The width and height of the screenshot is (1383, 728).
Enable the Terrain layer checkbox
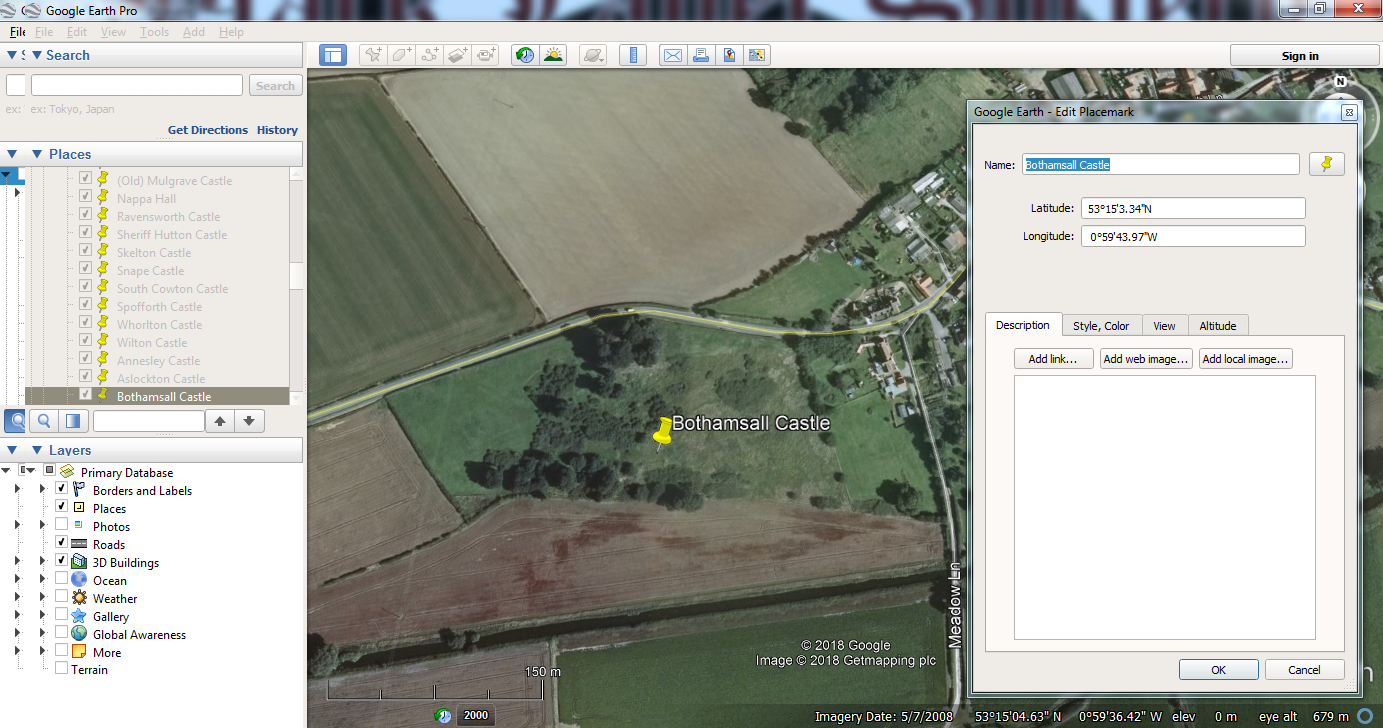62,669
